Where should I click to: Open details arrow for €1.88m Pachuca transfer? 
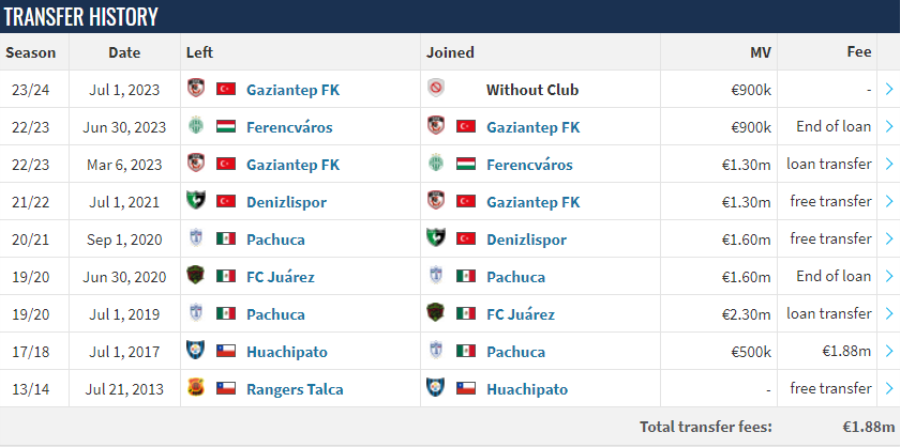pos(889,351)
